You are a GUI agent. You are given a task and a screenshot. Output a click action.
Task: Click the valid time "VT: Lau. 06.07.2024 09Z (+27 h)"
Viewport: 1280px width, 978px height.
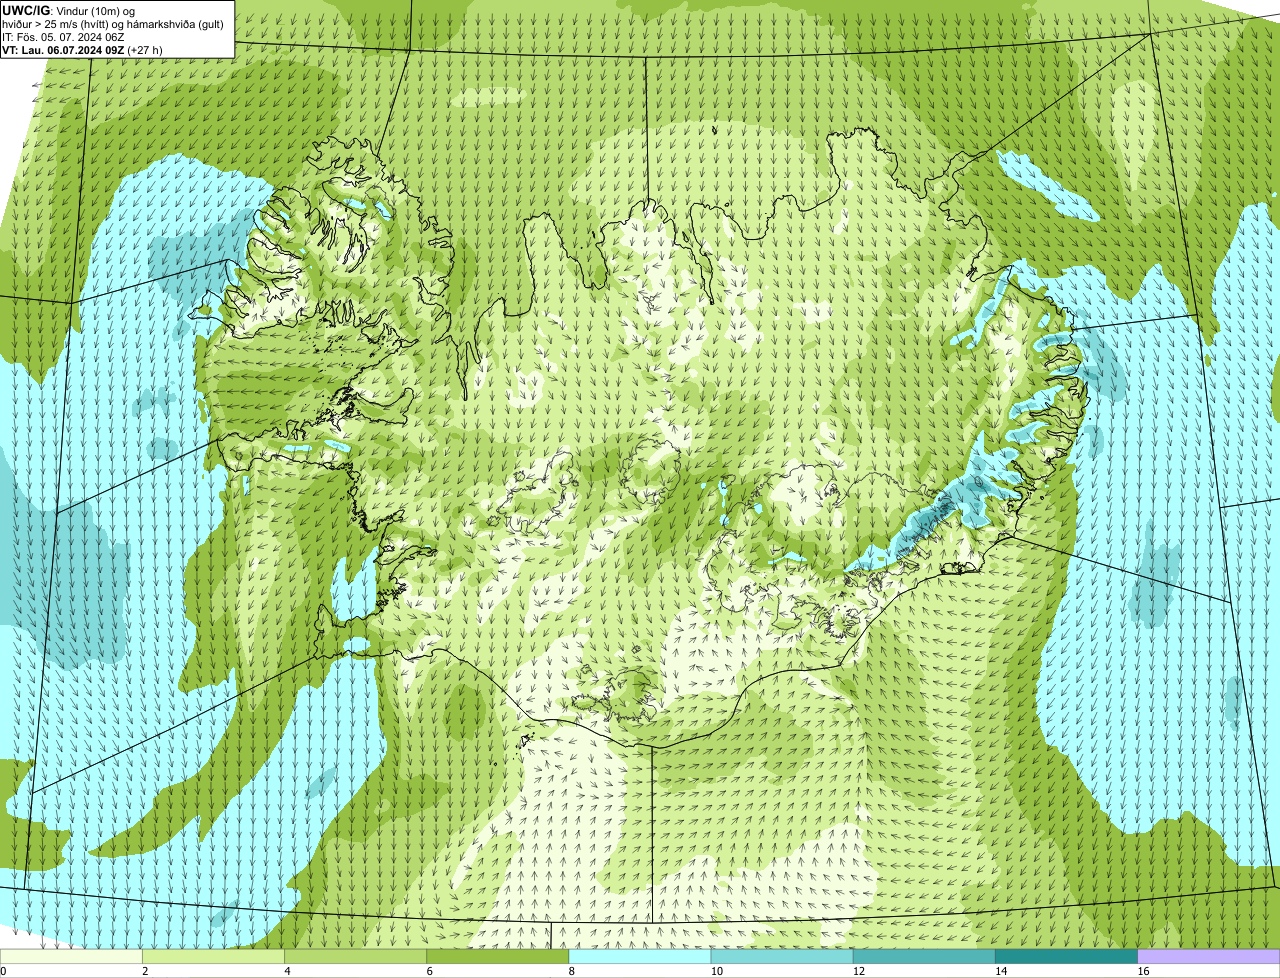(x=82, y=49)
